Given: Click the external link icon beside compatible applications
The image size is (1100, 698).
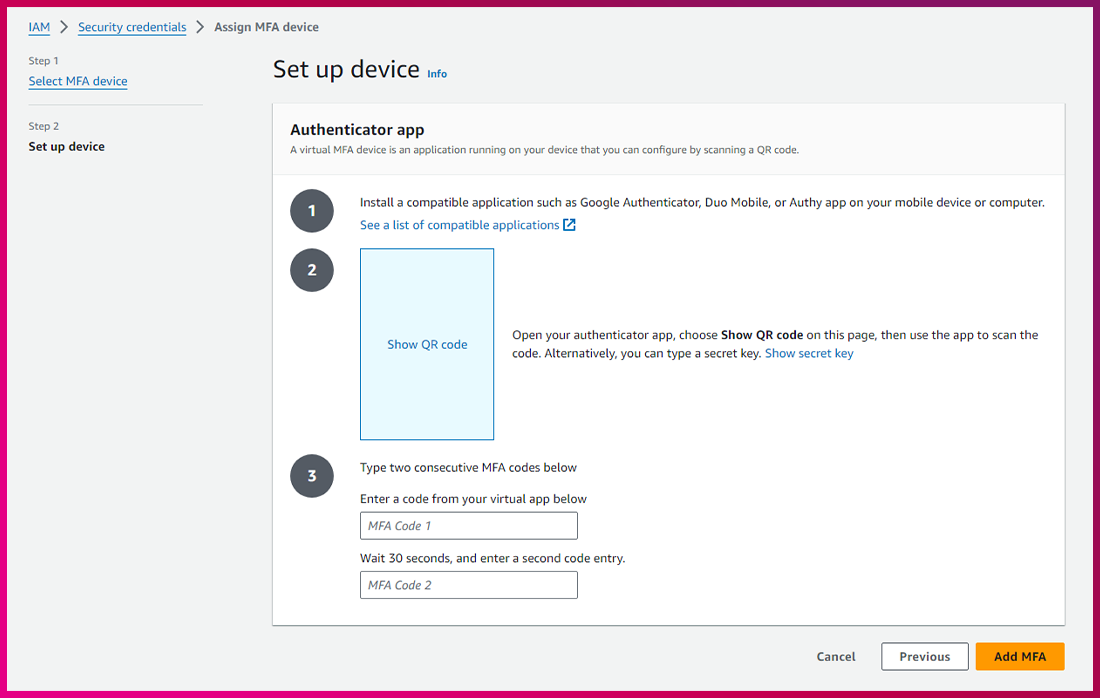Looking at the screenshot, I should pyautogui.click(x=569, y=225).
